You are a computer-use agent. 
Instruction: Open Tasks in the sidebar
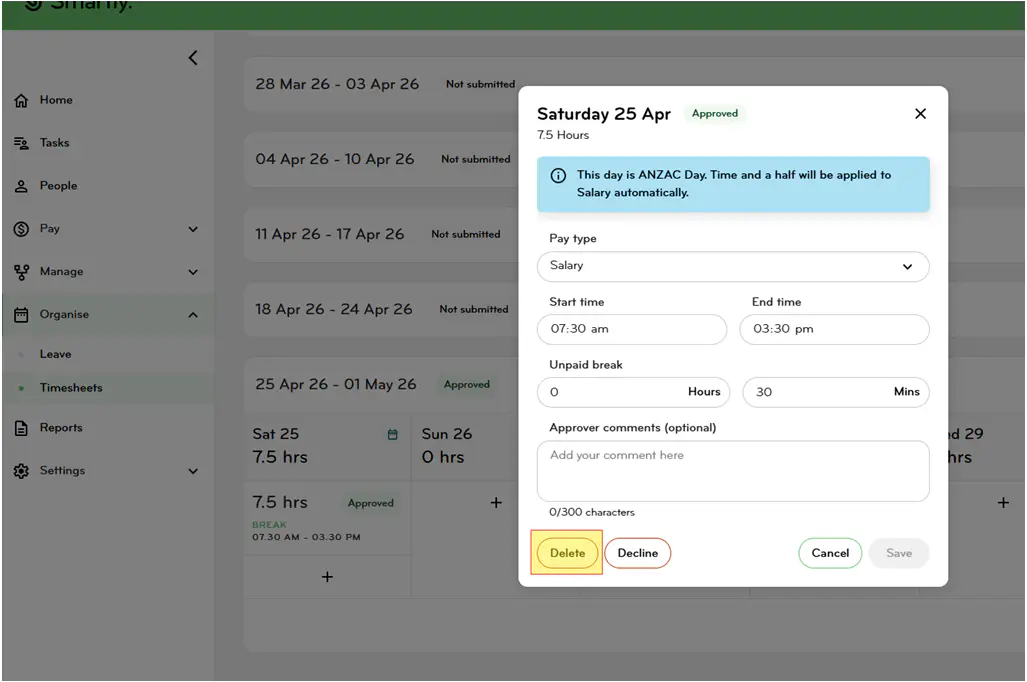54,143
